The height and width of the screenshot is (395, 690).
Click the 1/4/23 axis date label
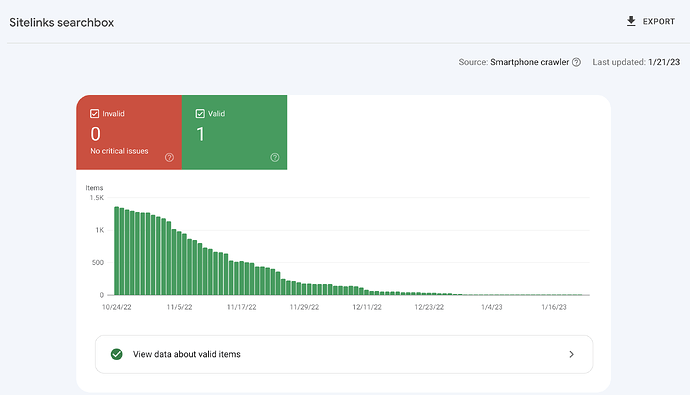pyautogui.click(x=492, y=307)
